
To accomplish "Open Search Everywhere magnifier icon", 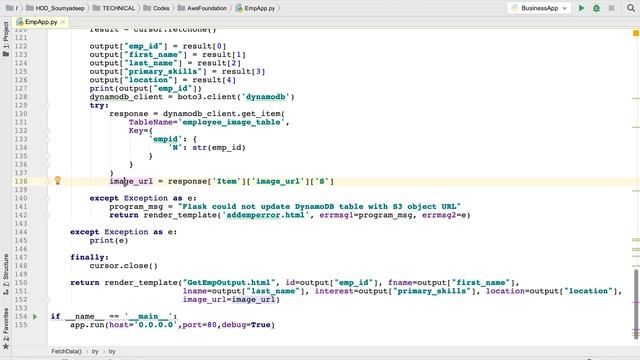I will click(x=631, y=8).
